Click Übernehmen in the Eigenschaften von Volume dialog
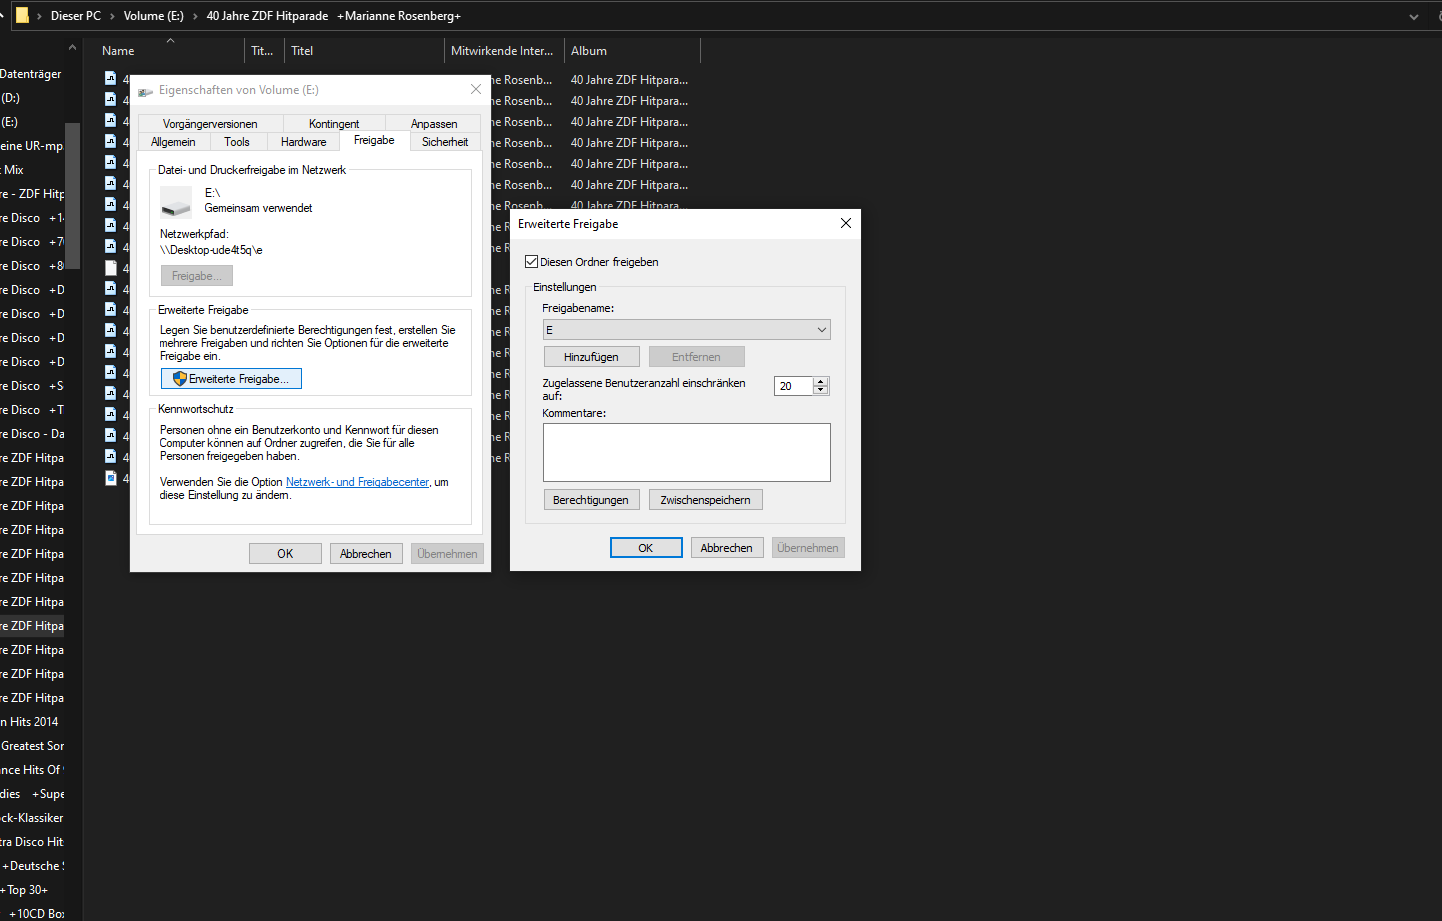Image resolution: width=1442 pixels, height=921 pixels. [447, 554]
